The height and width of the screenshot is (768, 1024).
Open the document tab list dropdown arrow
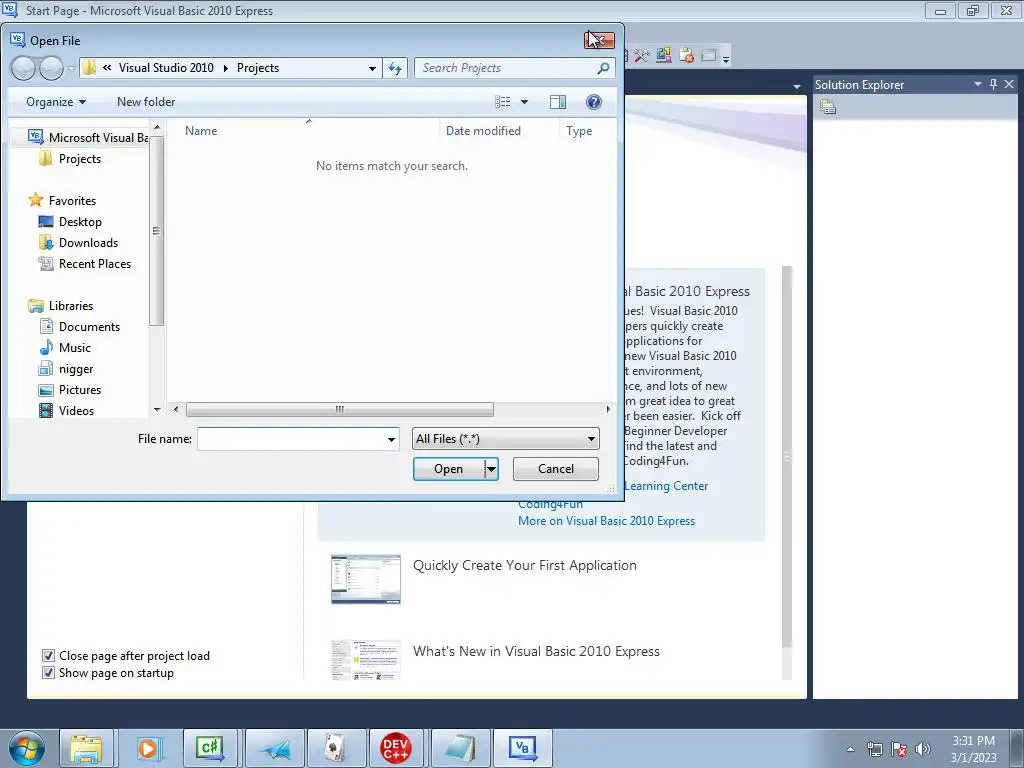(797, 86)
